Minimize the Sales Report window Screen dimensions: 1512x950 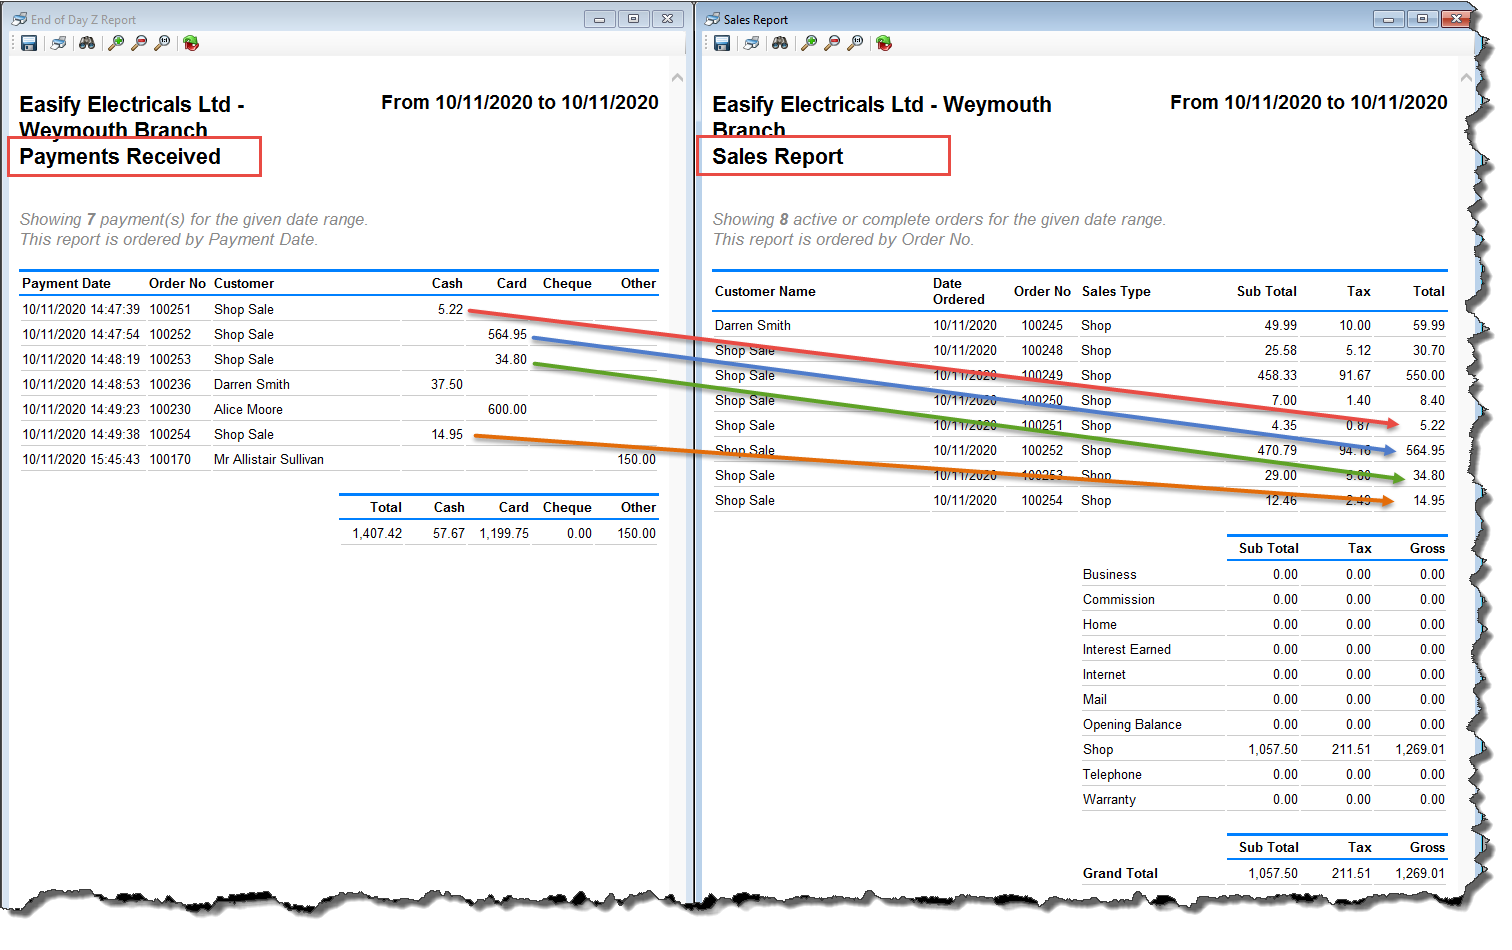tap(1388, 19)
